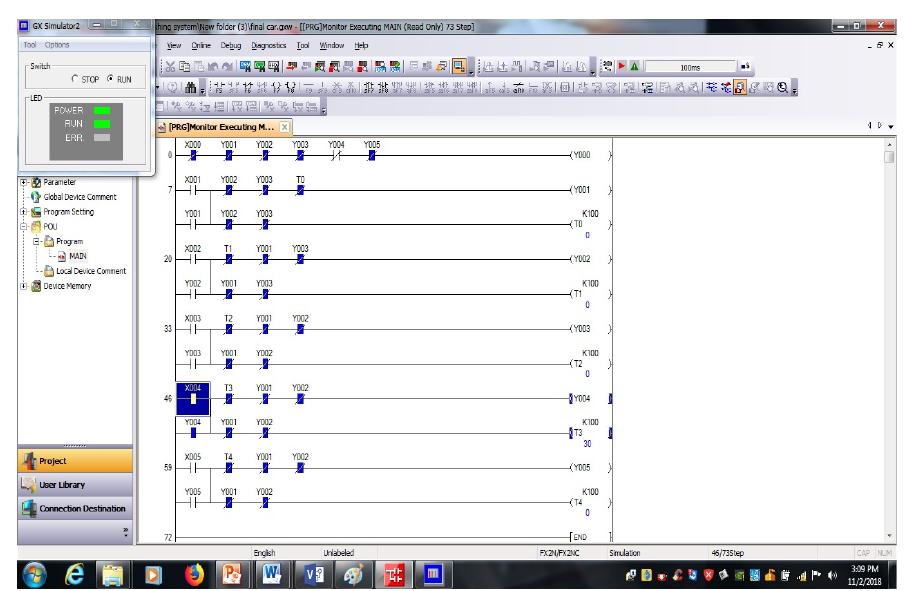Open the Window menu
Viewport: 906px width, 591px height.
click(x=332, y=45)
